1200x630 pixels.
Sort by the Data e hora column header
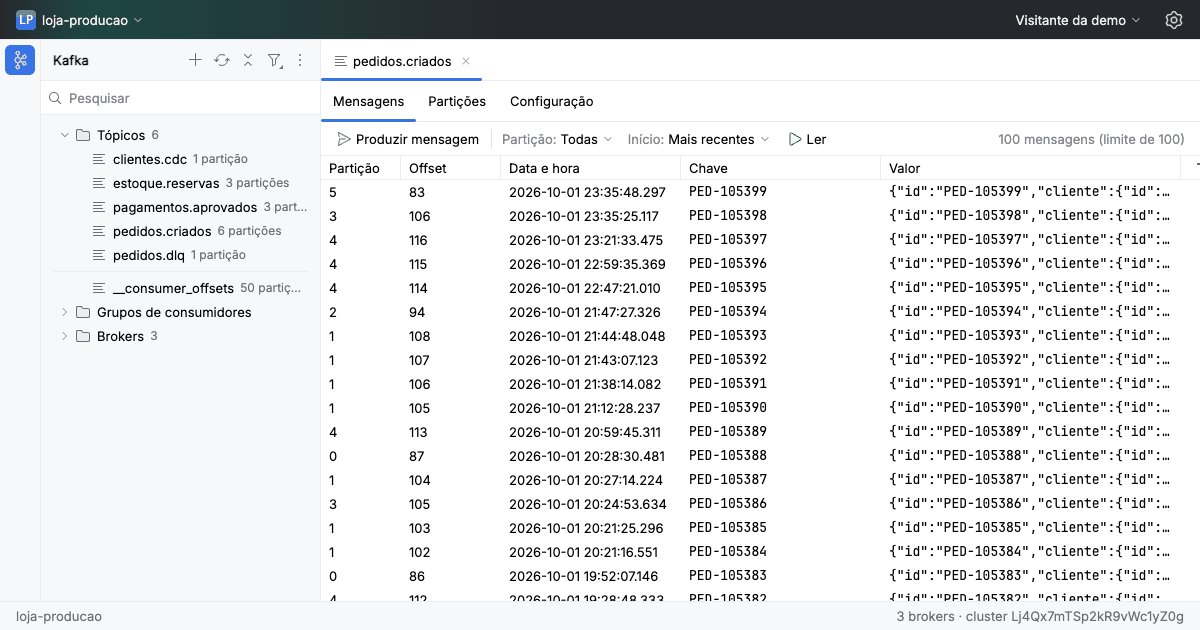click(x=590, y=168)
